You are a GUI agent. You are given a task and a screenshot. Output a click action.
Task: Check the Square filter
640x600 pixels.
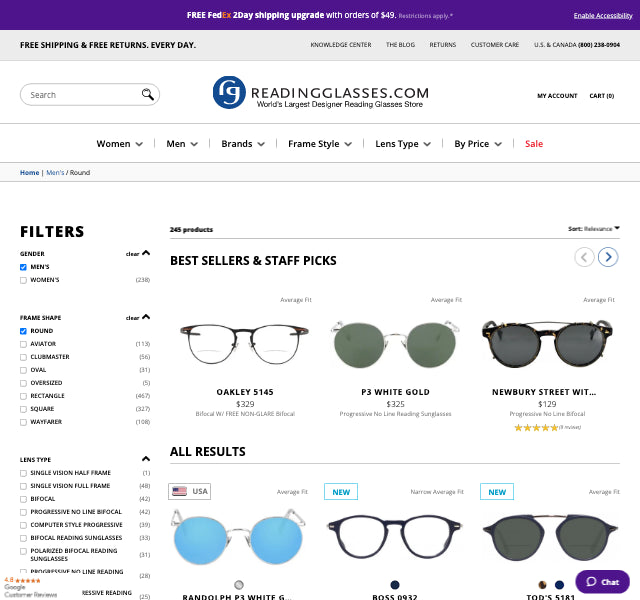23,409
